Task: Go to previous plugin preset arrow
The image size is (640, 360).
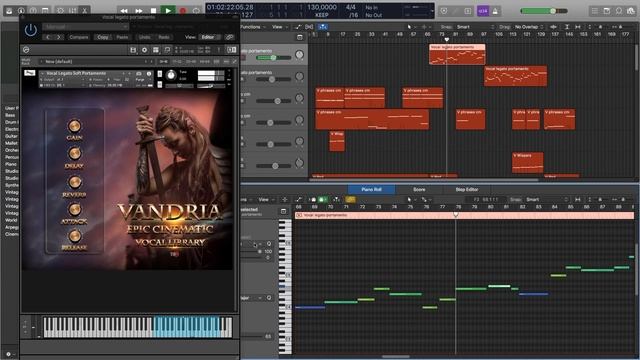Action: (48, 37)
